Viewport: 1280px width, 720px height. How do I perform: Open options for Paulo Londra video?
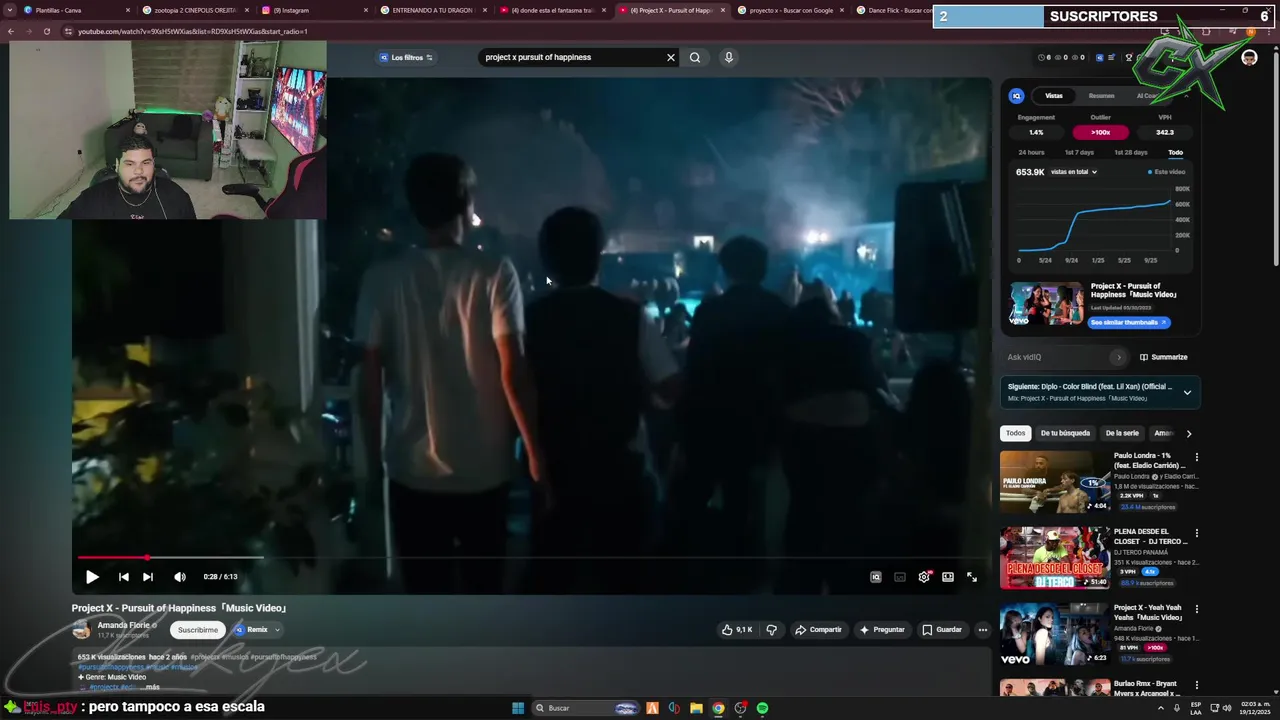point(1196,457)
